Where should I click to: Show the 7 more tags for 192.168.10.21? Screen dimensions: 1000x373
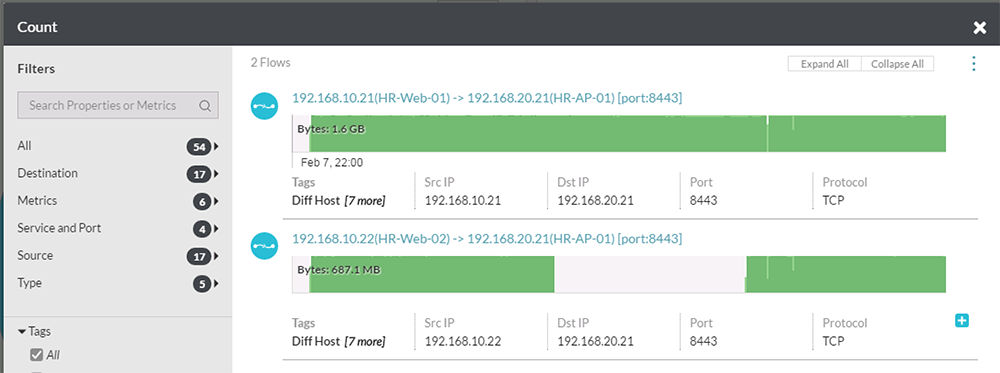tap(365, 201)
